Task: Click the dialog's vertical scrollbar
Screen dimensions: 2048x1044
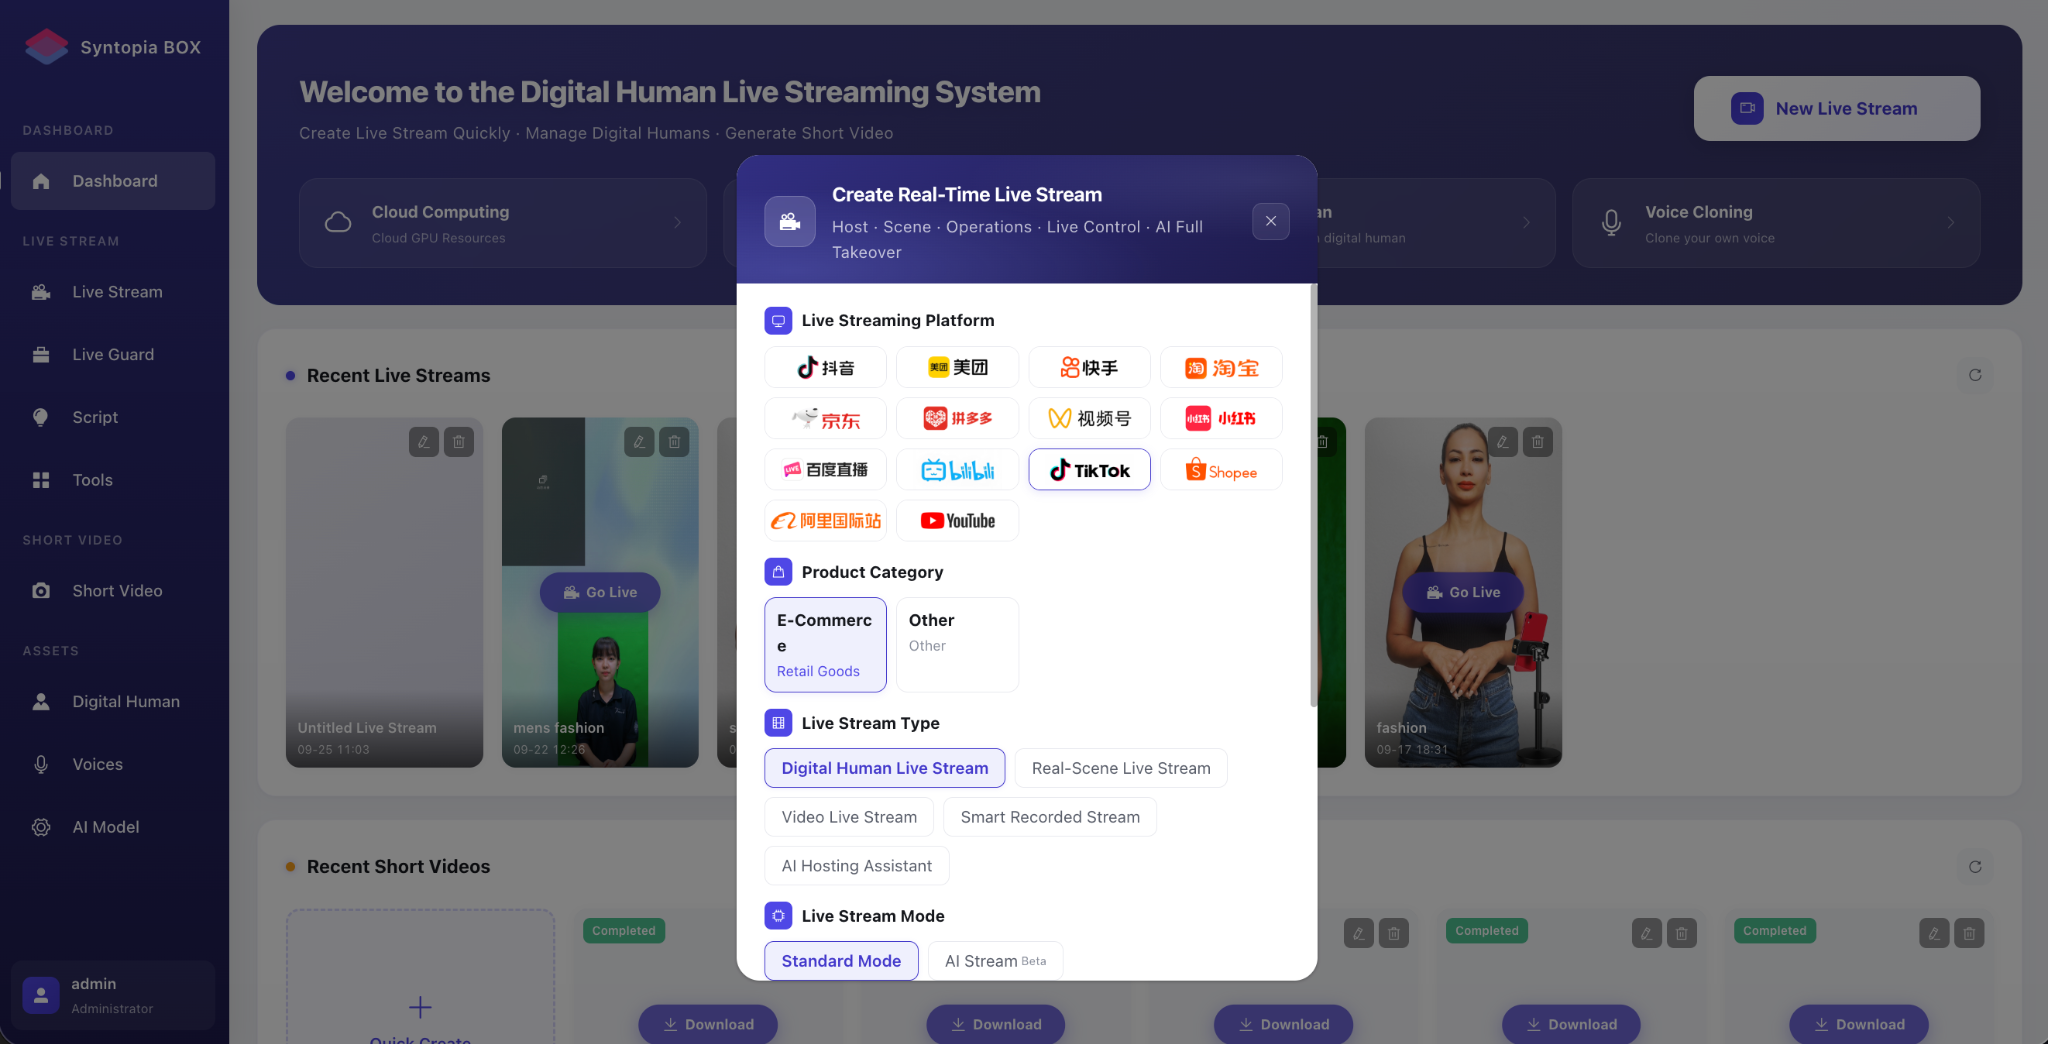Action: 1313,495
